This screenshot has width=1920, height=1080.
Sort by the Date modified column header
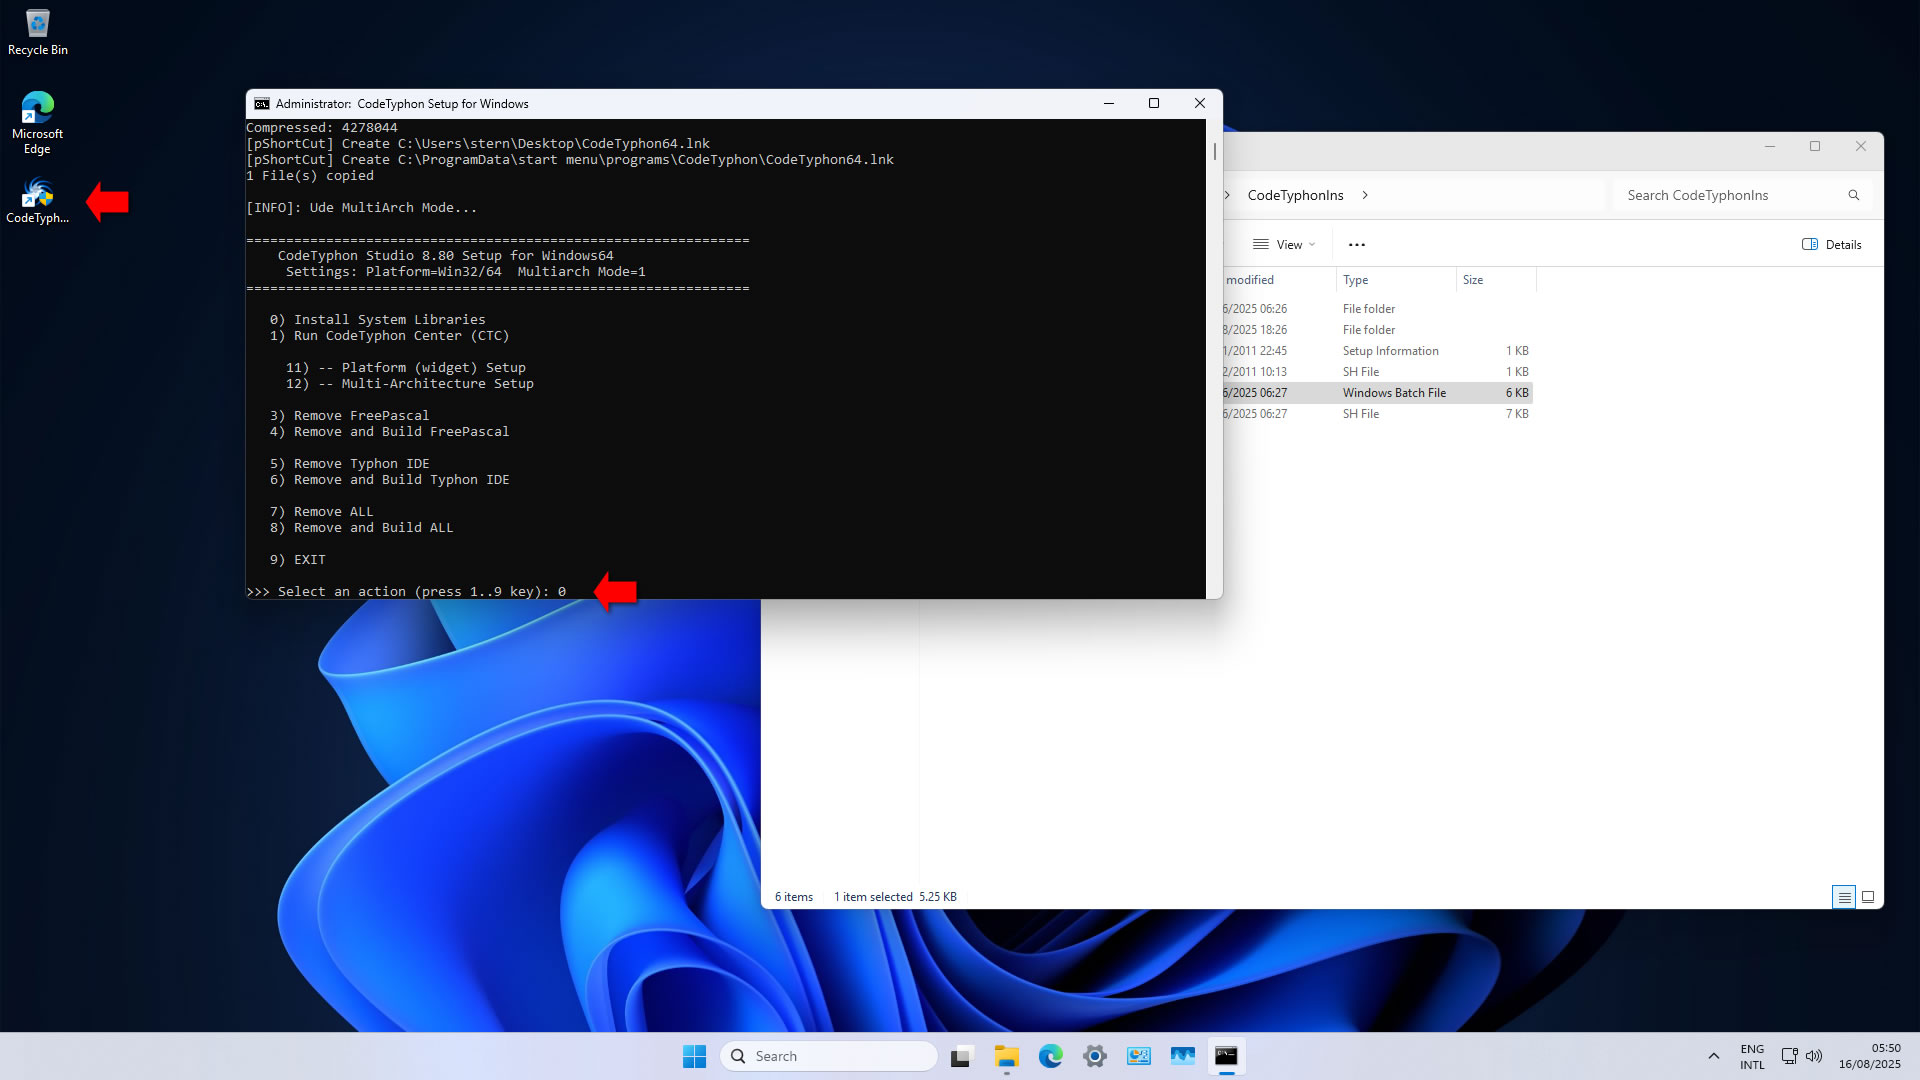(x=1278, y=280)
